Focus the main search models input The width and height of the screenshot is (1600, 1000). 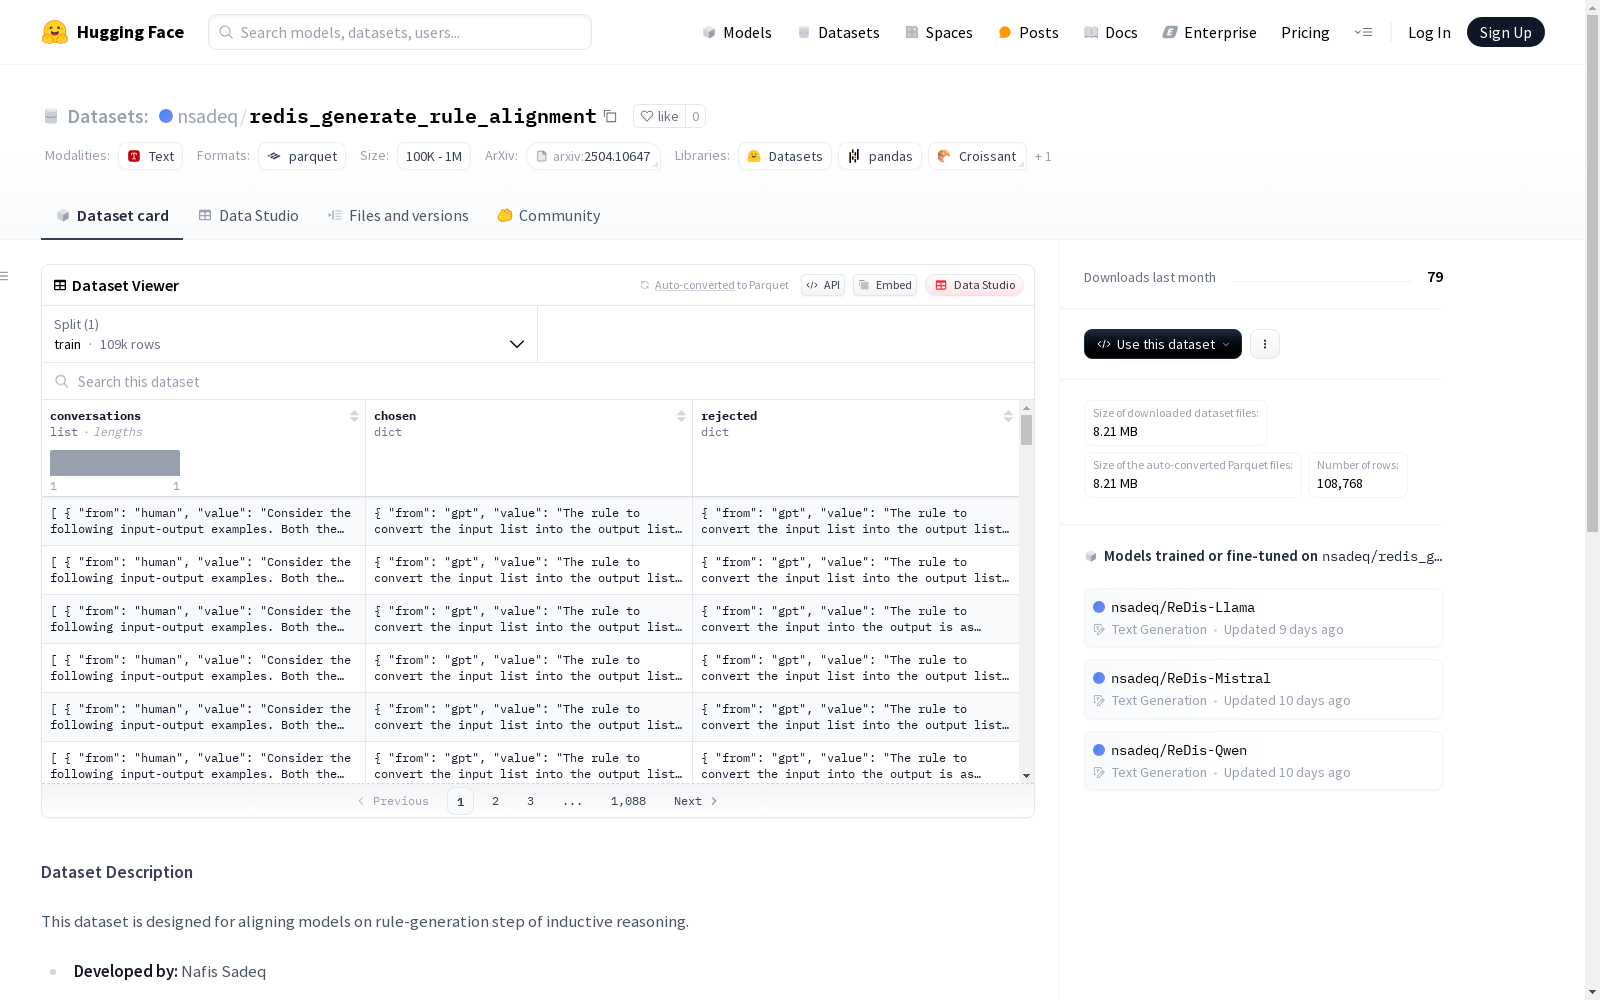(400, 32)
